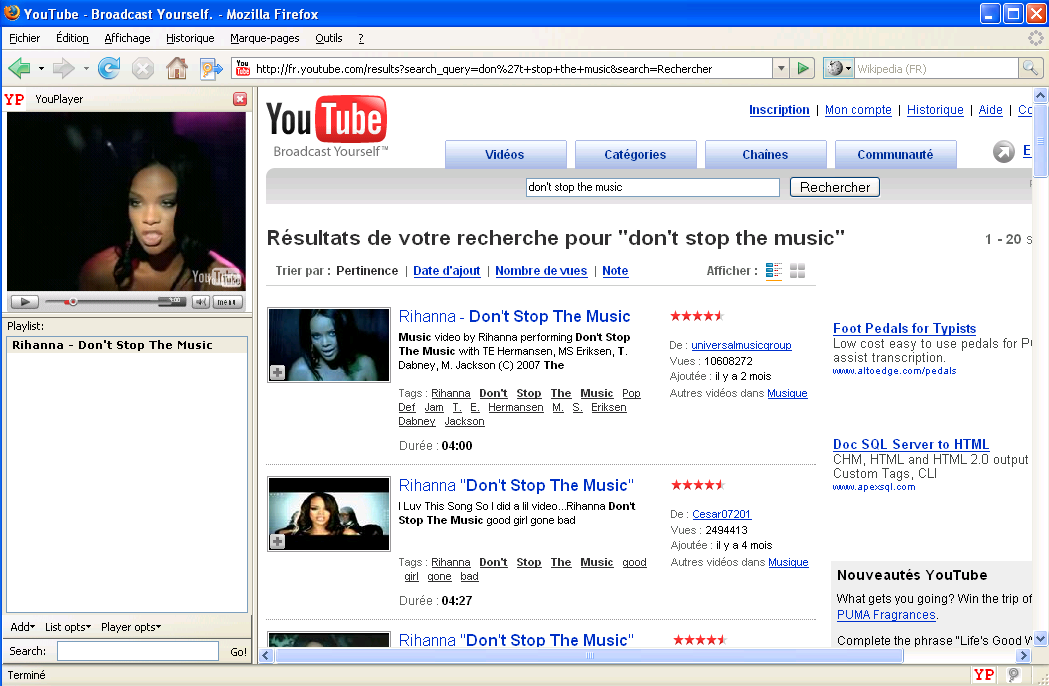Viewport: 1049px width, 686px height.
Task: Open the Doc SQL Server to HTML ad
Action: click(x=911, y=444)
